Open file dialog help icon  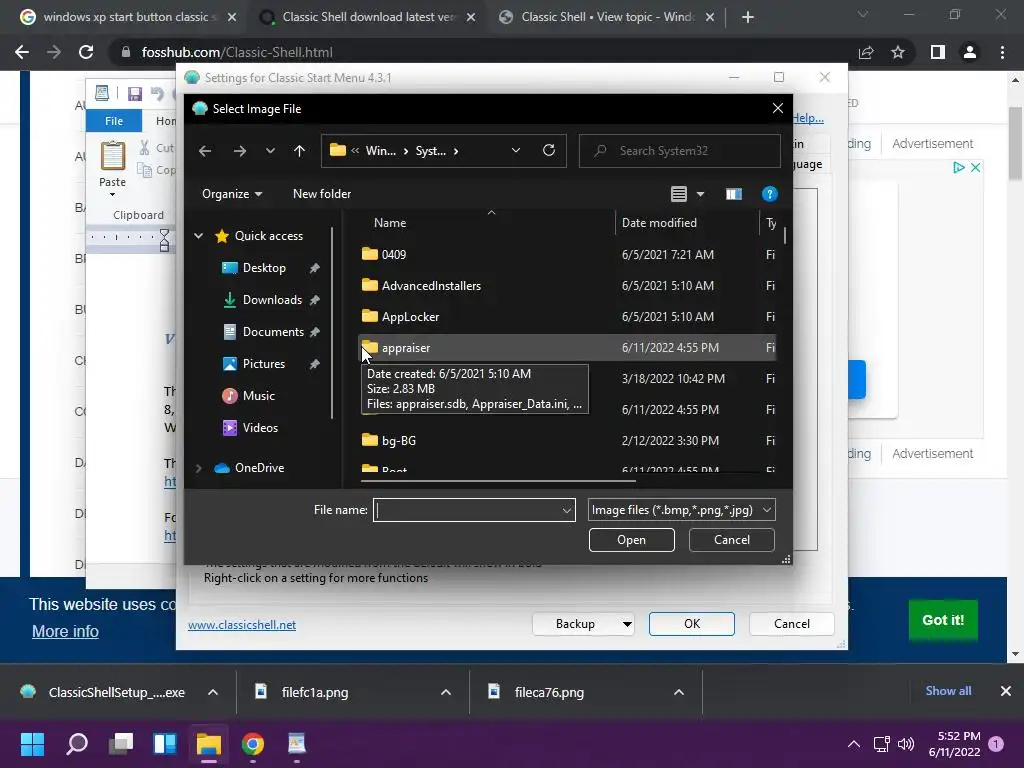(769, 194)
